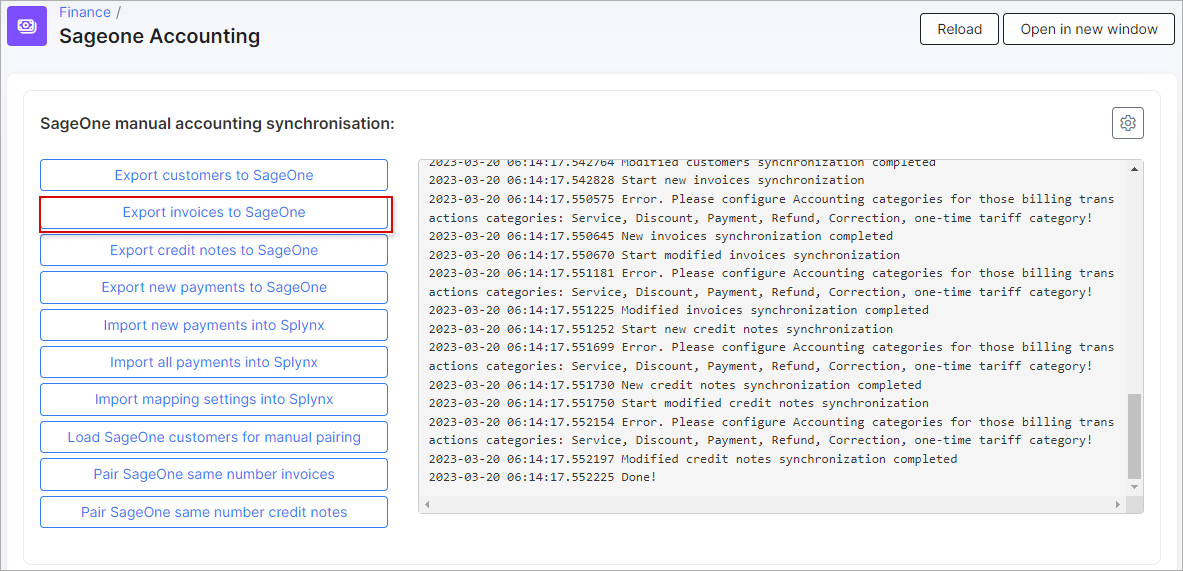The height and width of the screenshot is (571, 1183).
Task: Export customers to SageOne
Action: tap(214, 175)
